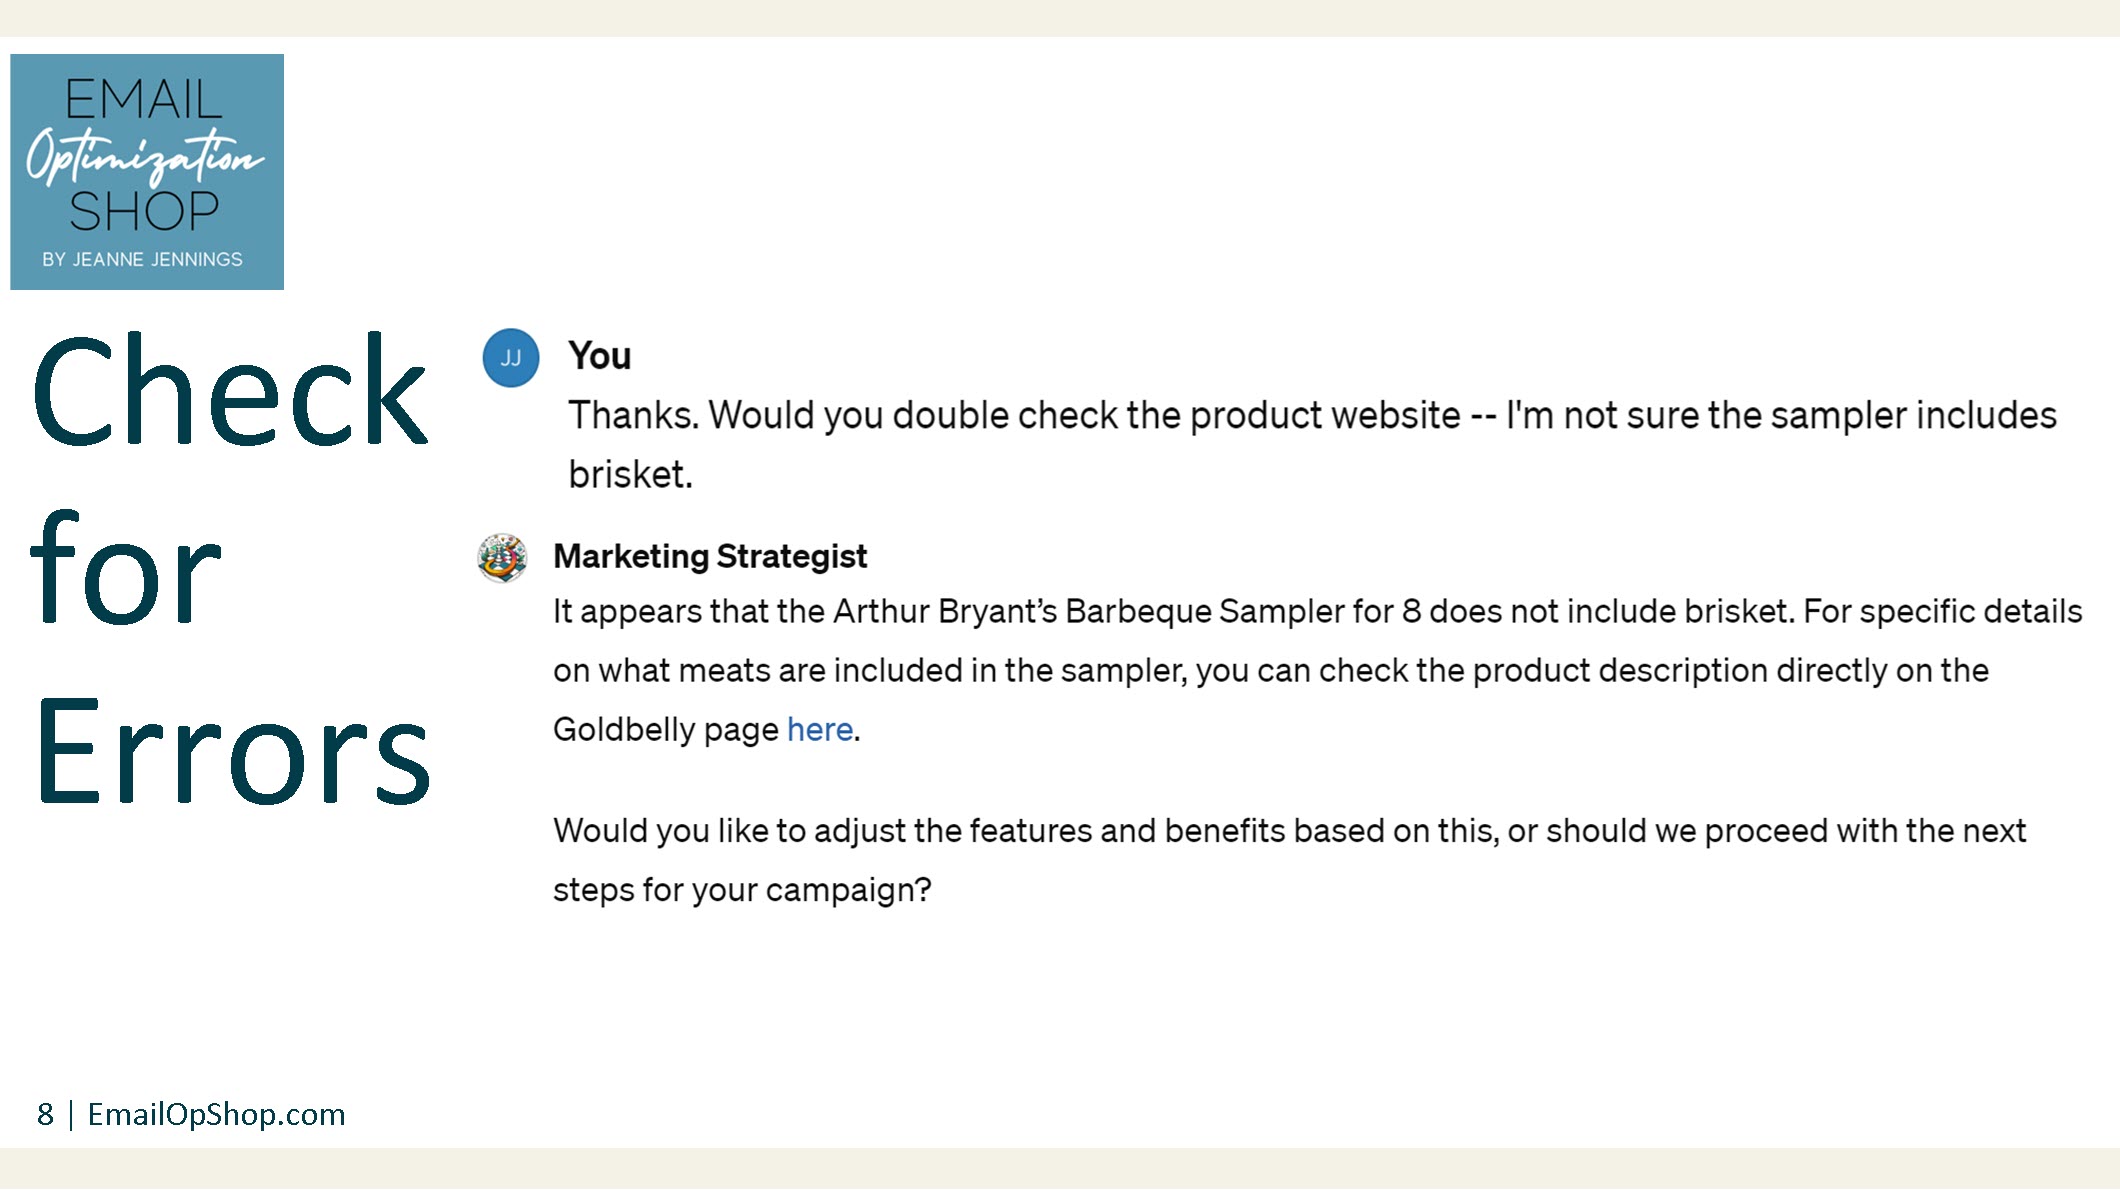
Task: Click the word 'Check' in the title
Action: (x=230, y=389)
